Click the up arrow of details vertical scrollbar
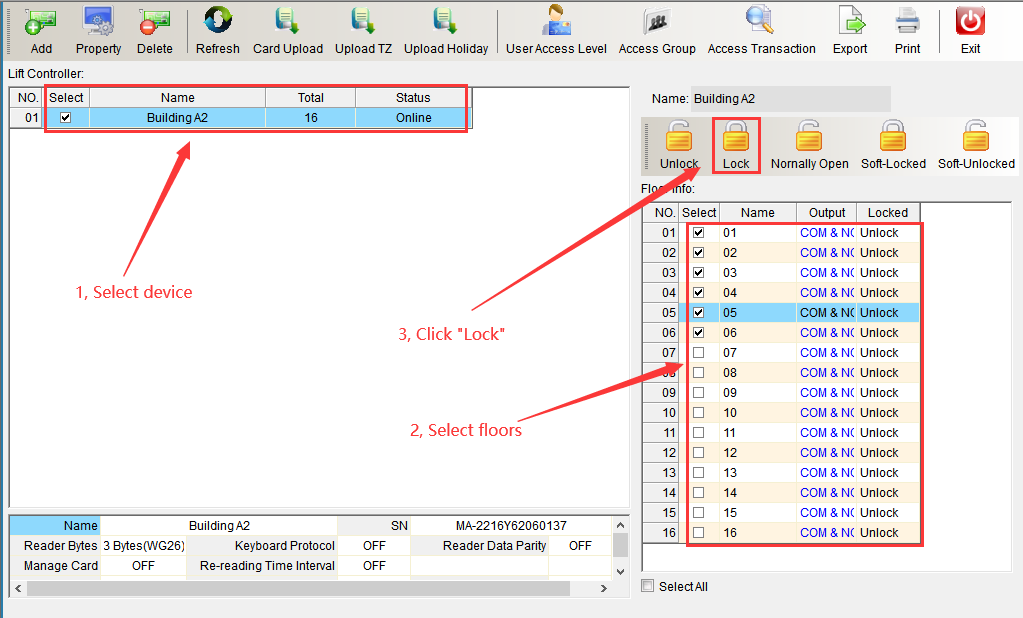Screen dimensions: 1023x618 coord(620,525)
